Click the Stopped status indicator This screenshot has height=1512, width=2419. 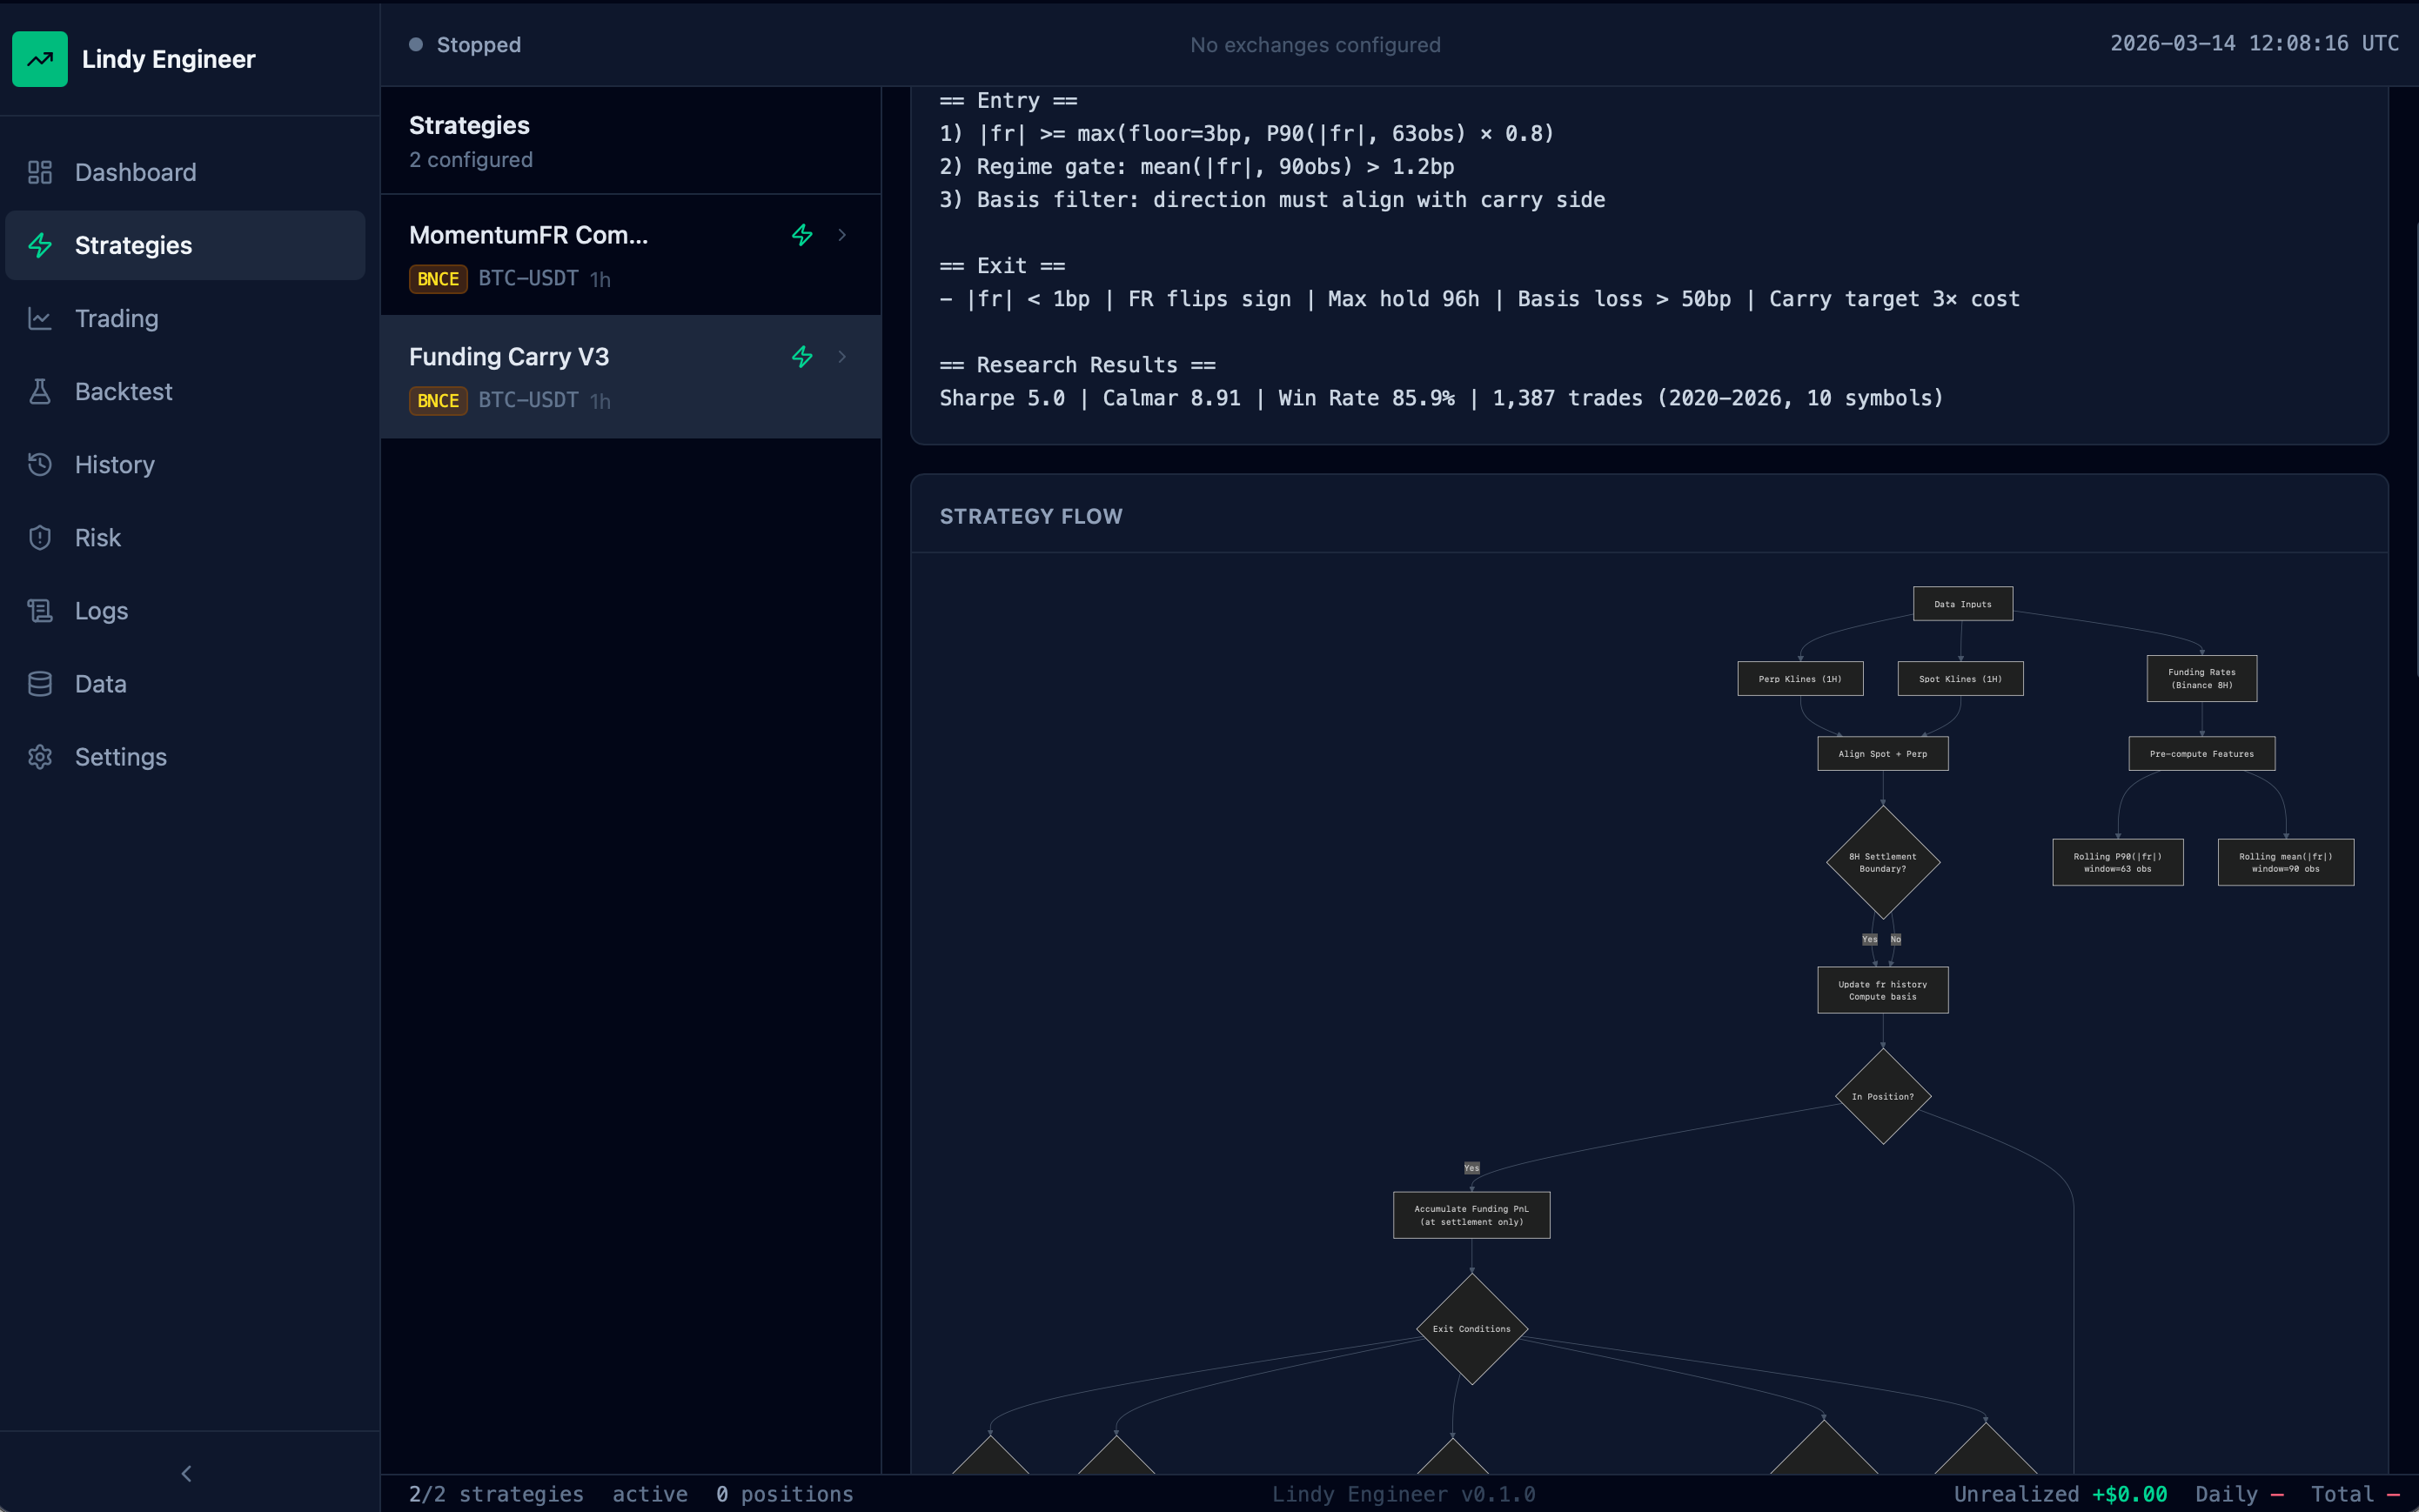(x=466, y=45)
